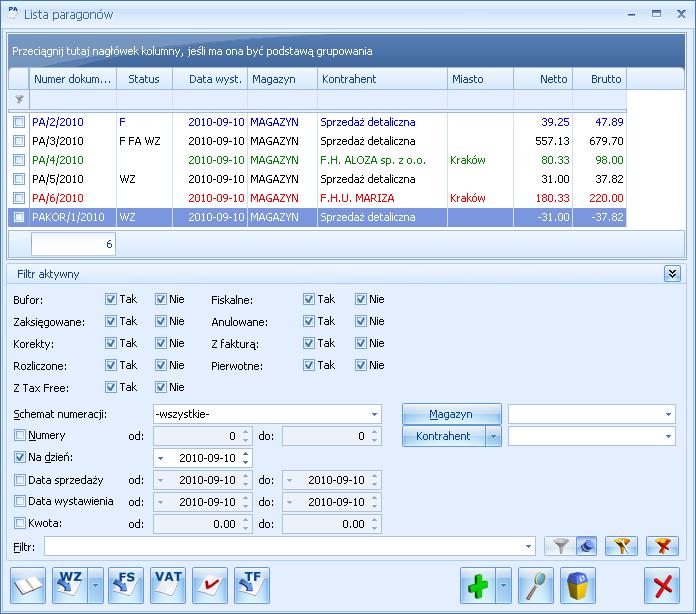Create Tax Free TF document button
The height and width of the screenshot is (614, 696).
coord(252,585)
